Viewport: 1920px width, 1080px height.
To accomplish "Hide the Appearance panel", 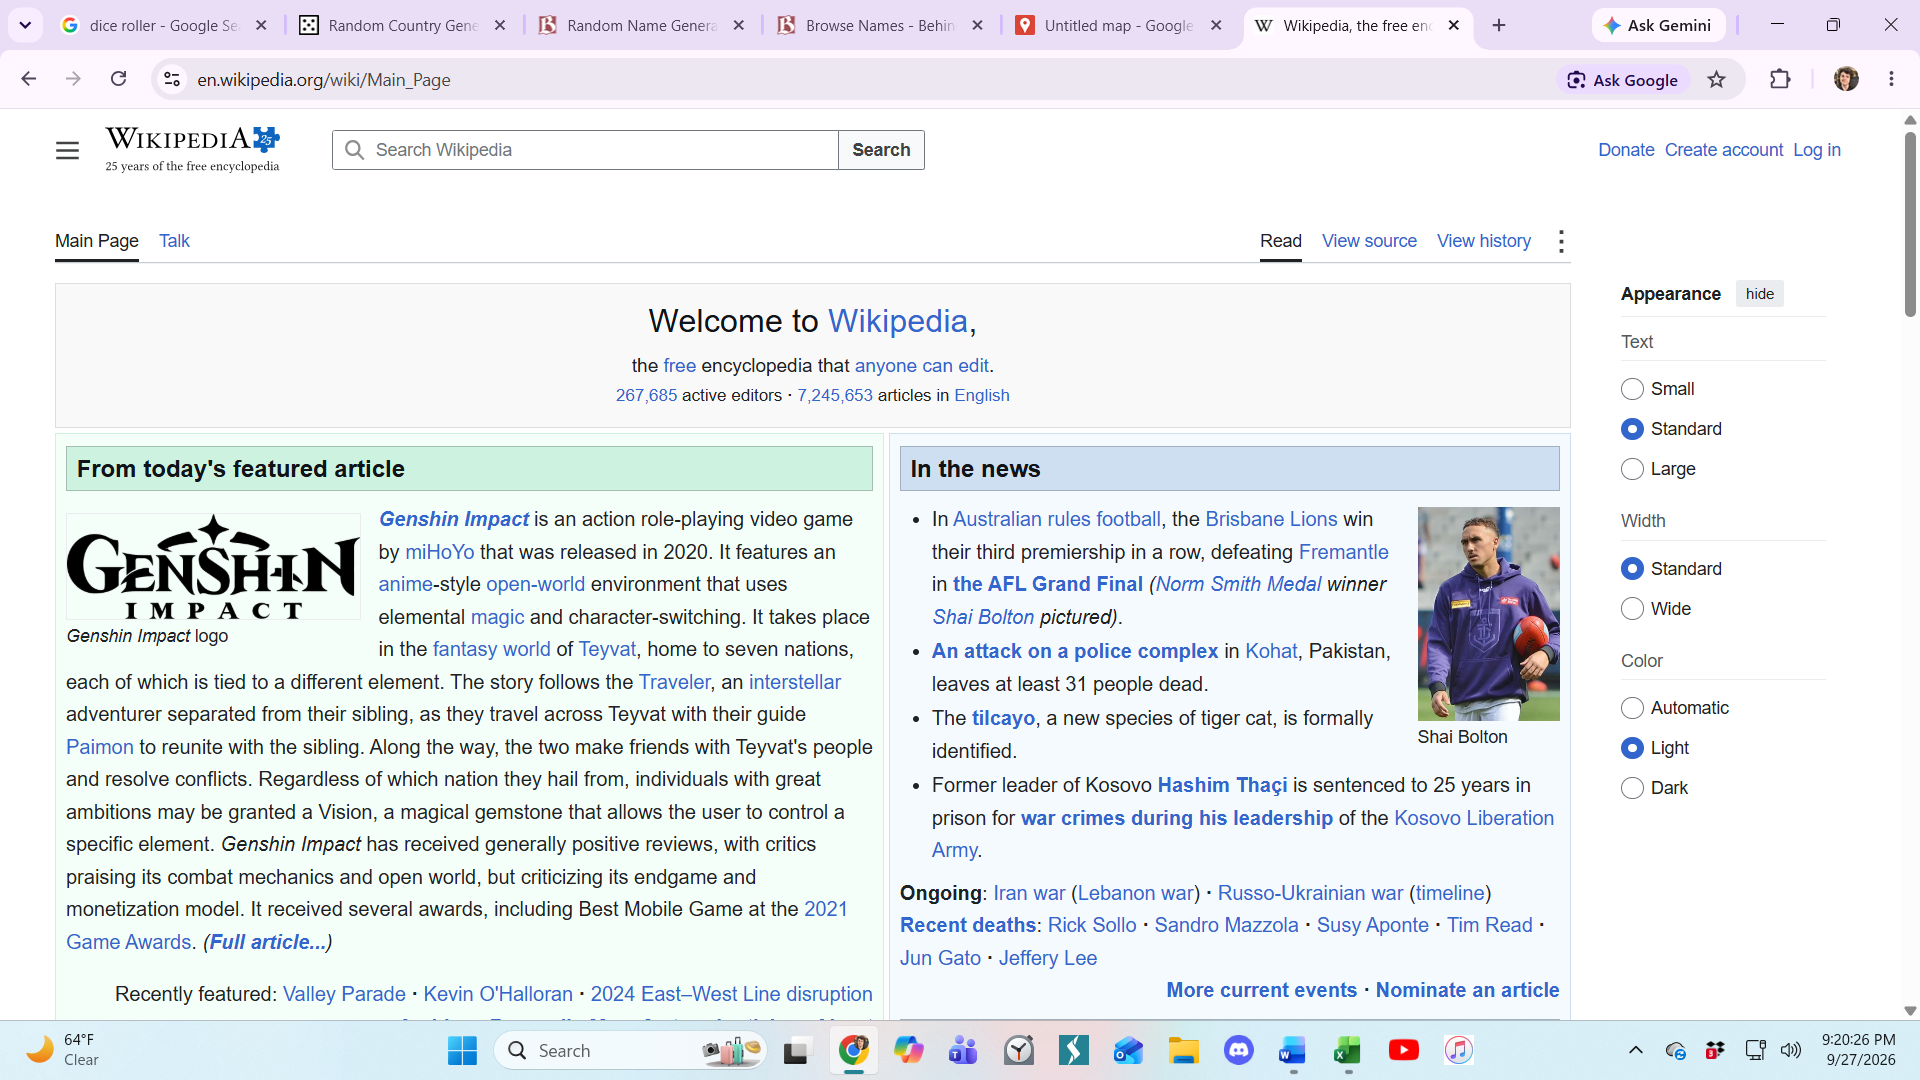I will [x=1760, y=294].
